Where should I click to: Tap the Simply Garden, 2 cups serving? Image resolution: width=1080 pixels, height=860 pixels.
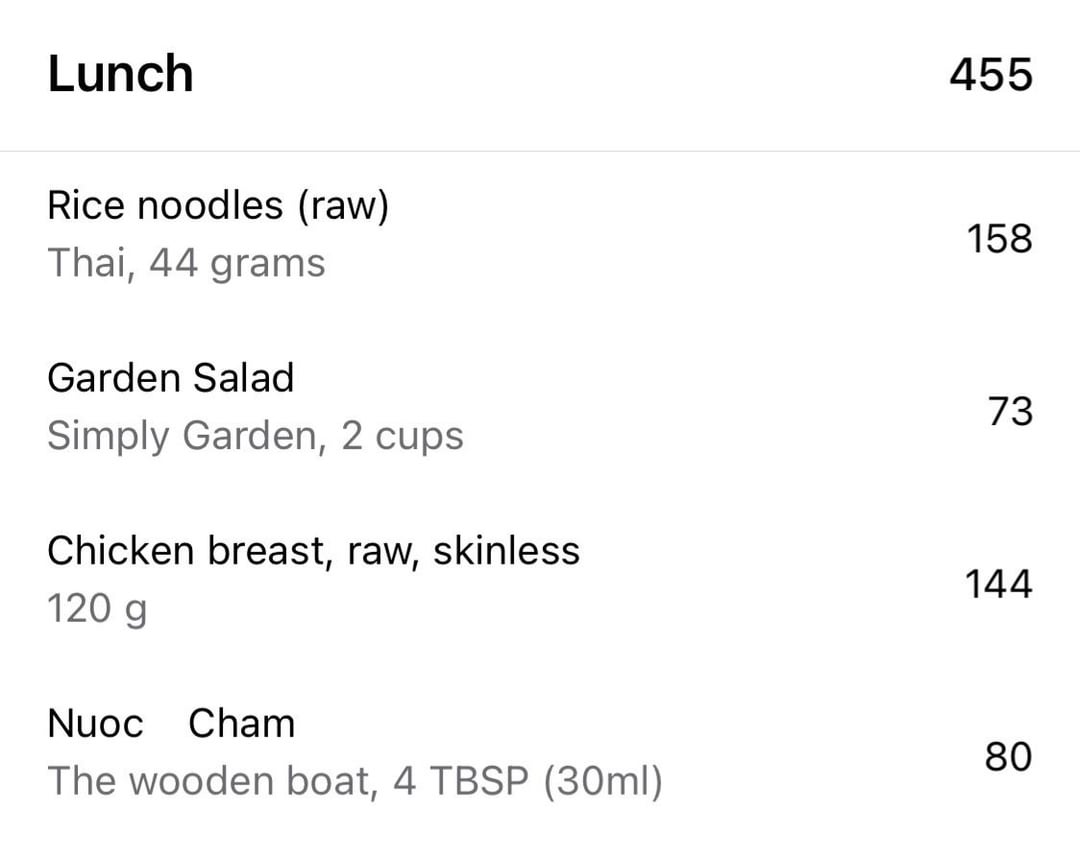256,437
